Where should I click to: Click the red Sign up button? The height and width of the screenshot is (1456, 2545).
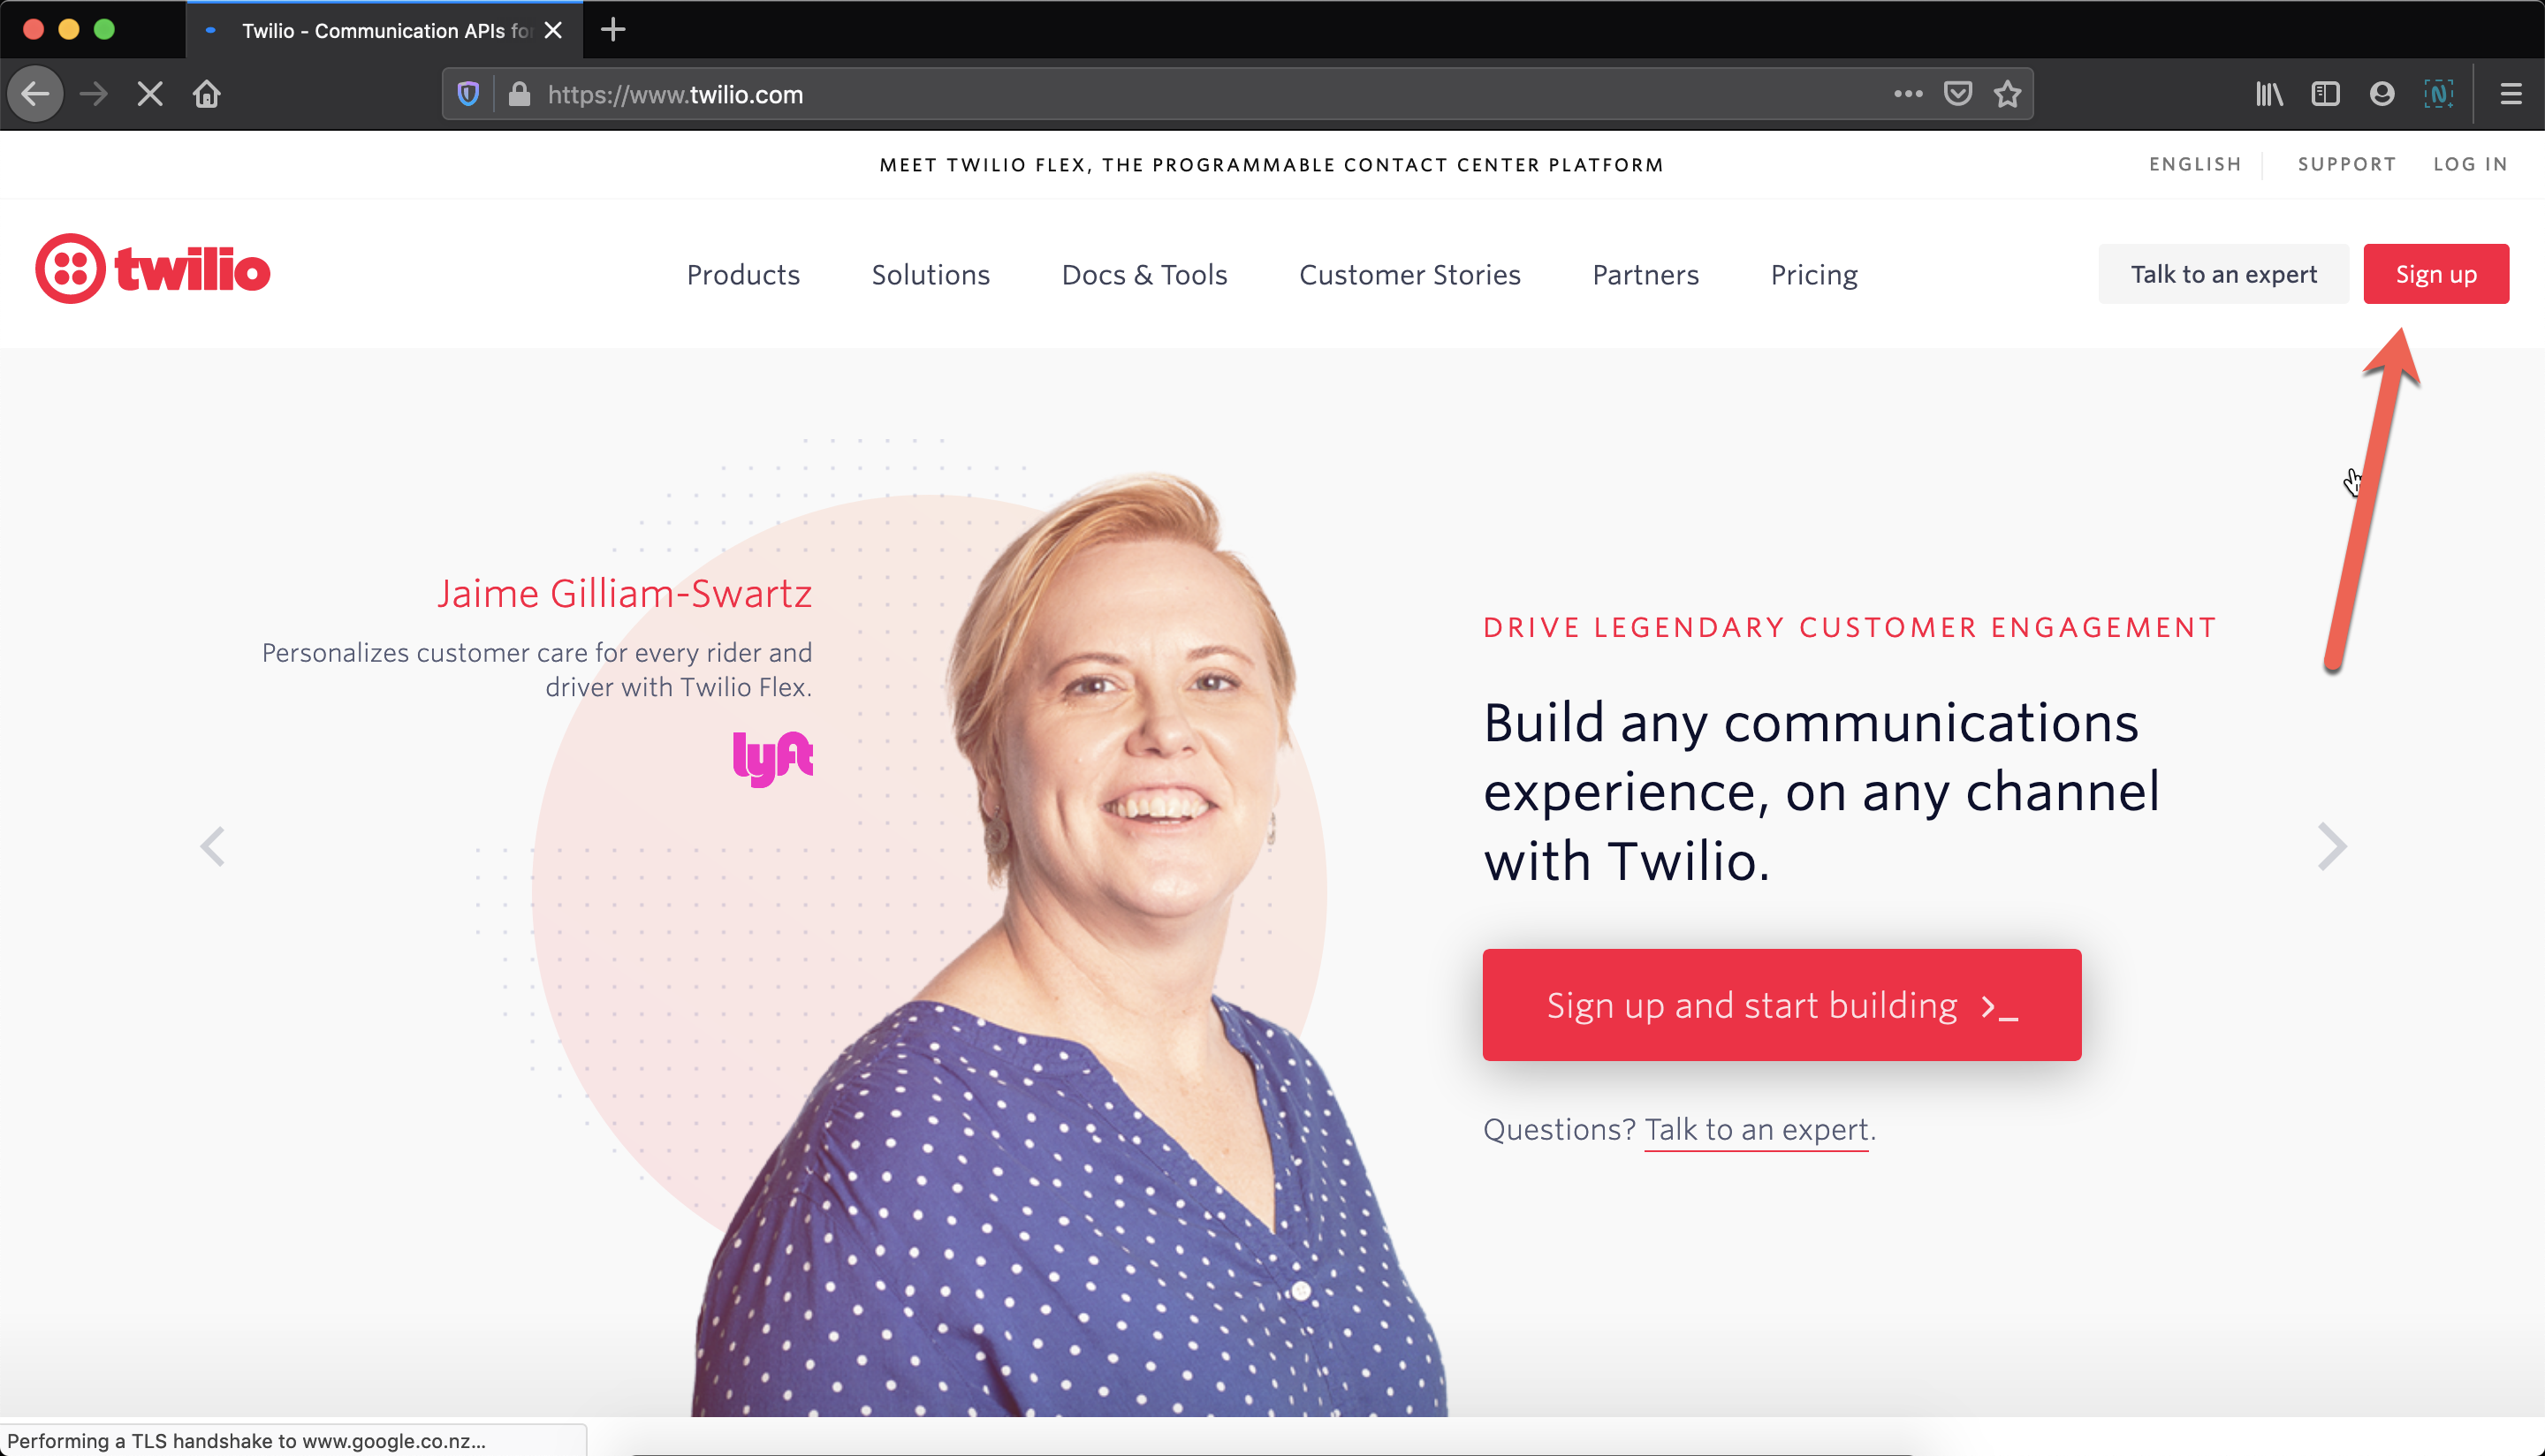click(x=2436, y=273)
